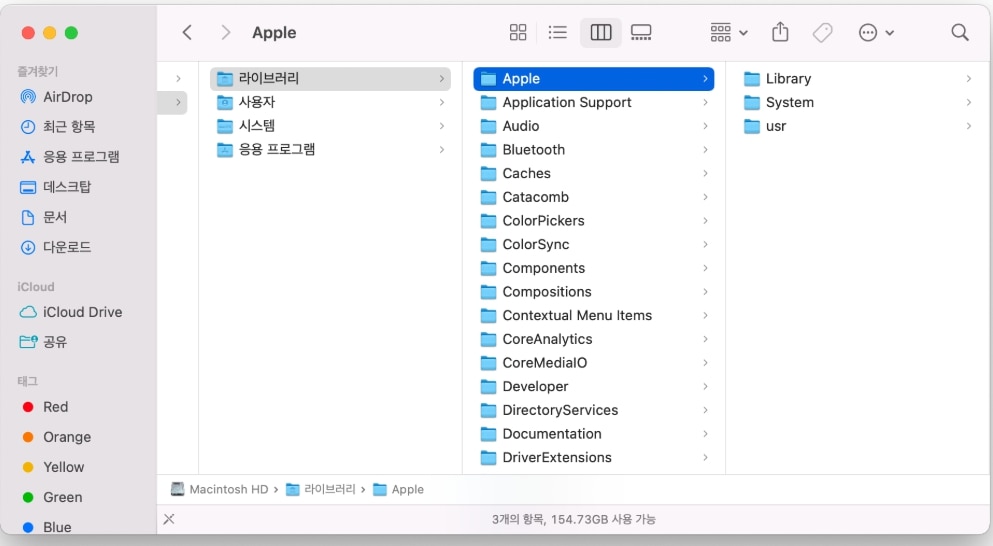The width and height of the screenshot is (993, 546).
Task: Click Apple in the path bar
Action: (398, 490)
